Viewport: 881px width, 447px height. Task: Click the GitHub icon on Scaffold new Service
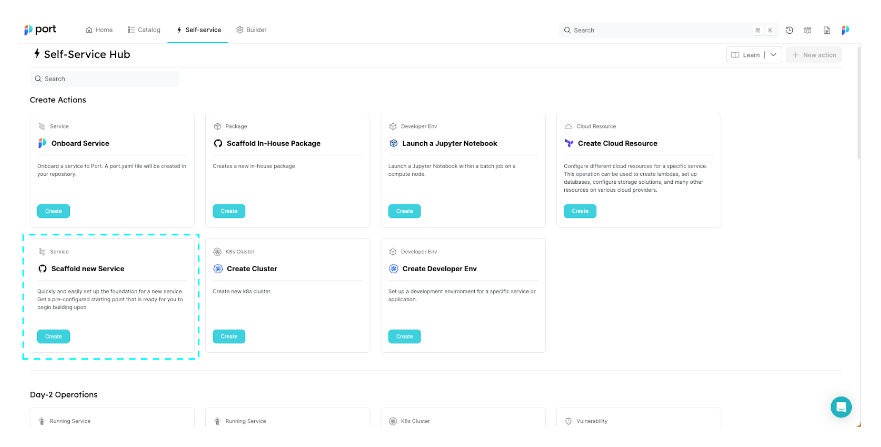tap(42, 268)
